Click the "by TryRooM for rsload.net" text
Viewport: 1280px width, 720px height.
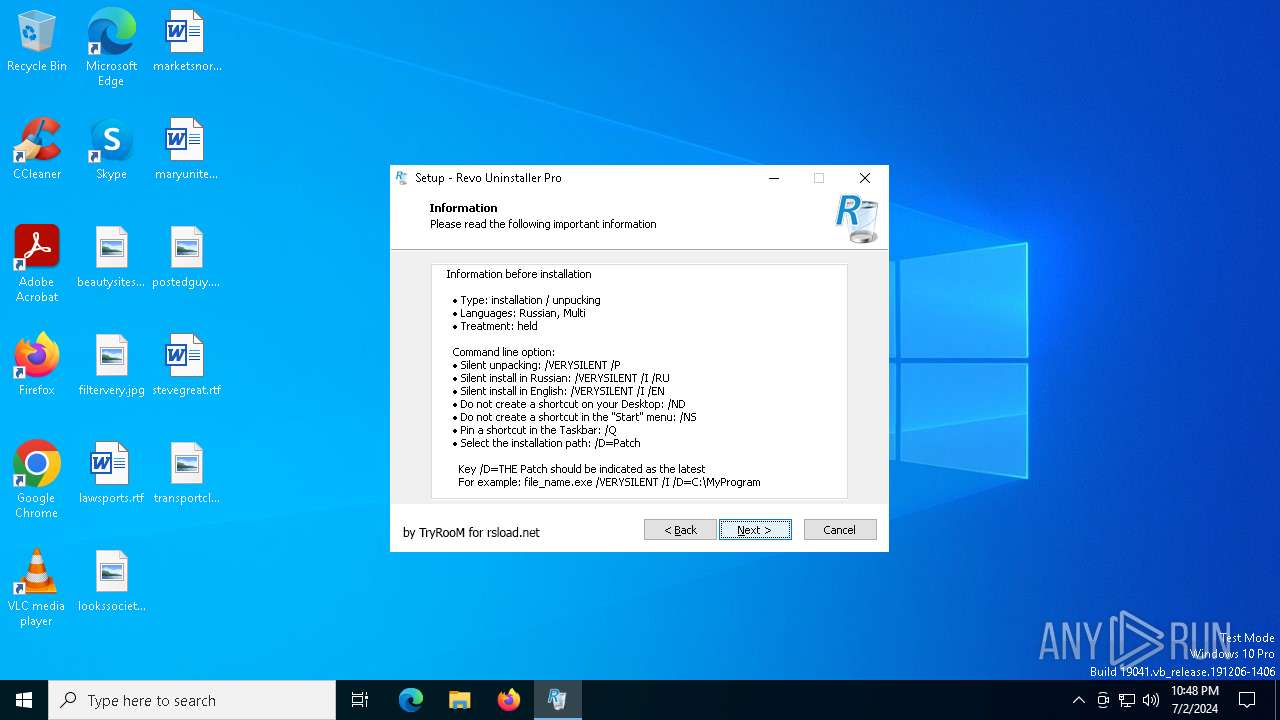point(471,533)
